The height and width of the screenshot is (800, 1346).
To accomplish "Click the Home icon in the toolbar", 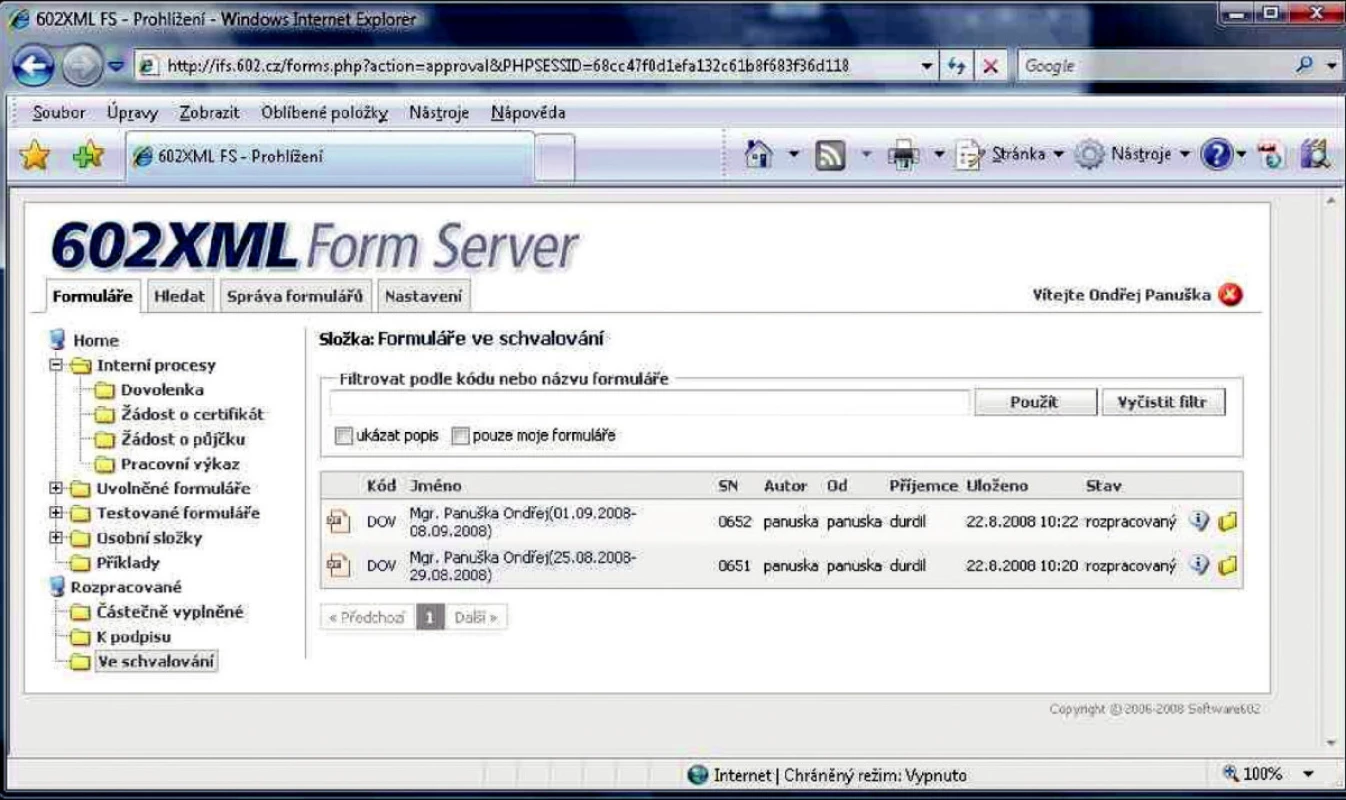I will [760, 155].
